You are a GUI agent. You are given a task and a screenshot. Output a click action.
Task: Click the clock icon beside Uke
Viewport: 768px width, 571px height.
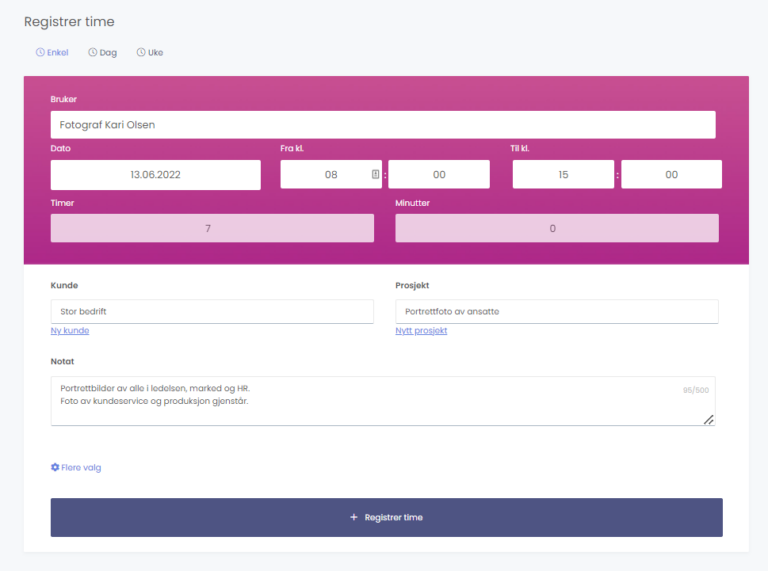141,52
